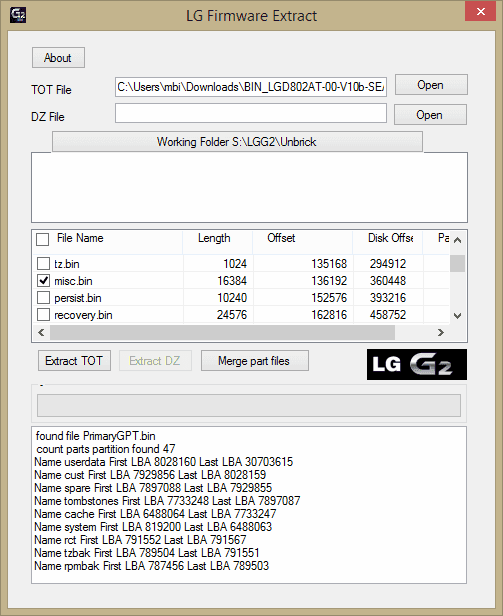Click the 'Name rct' log line
This screenshot has height=616, width=503.
(x=140, y=539)
